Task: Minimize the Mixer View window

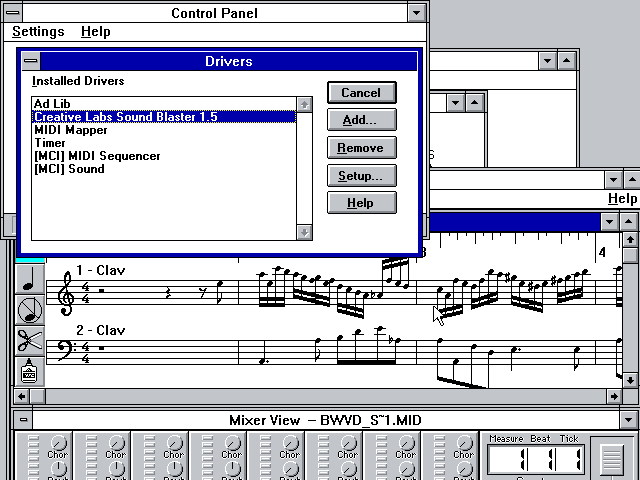Action: (x=628, y=420)
